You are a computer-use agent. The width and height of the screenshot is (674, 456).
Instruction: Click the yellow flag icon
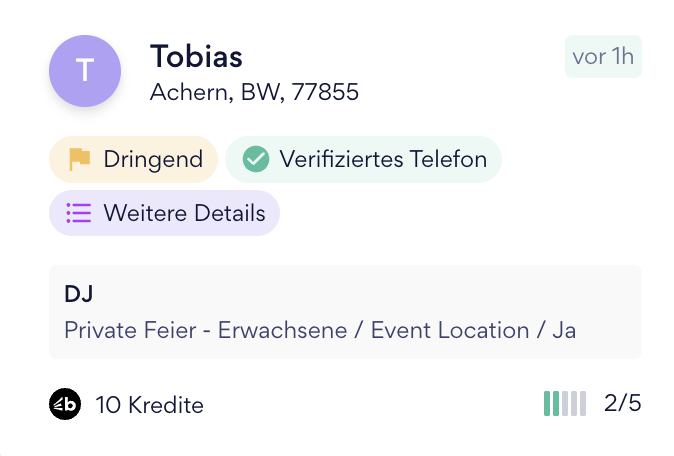(x=79, y=159)
